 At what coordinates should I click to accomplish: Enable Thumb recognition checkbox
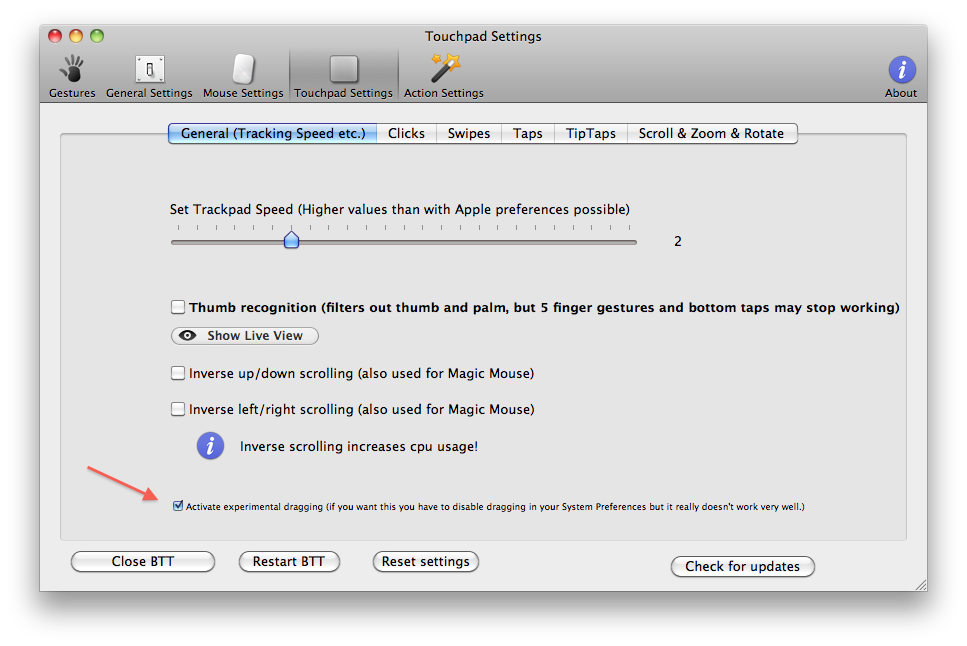tap(178, 308)
